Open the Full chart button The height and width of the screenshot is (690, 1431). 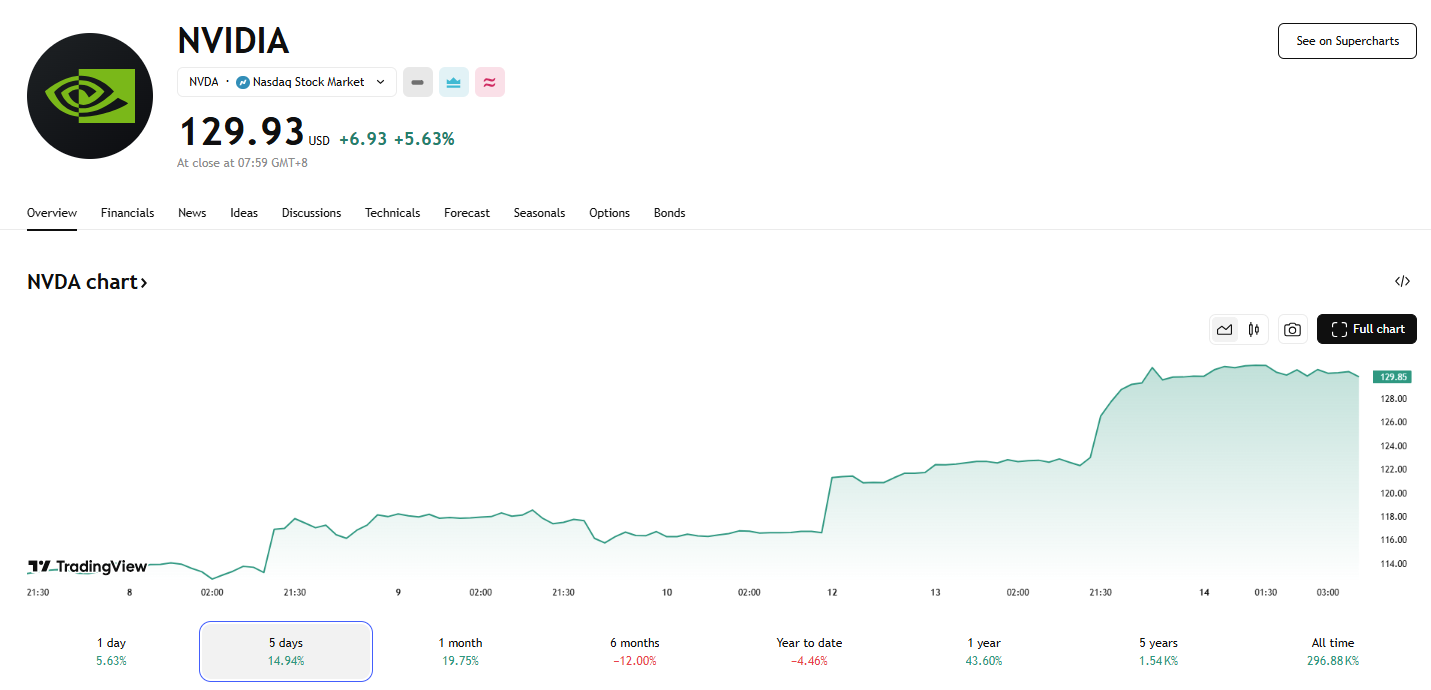1367,329
